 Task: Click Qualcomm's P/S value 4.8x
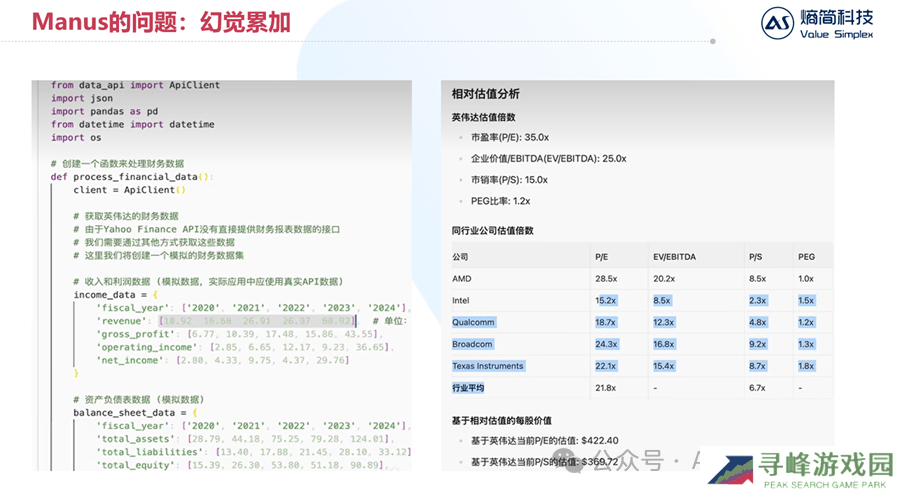tap(758, 323)
